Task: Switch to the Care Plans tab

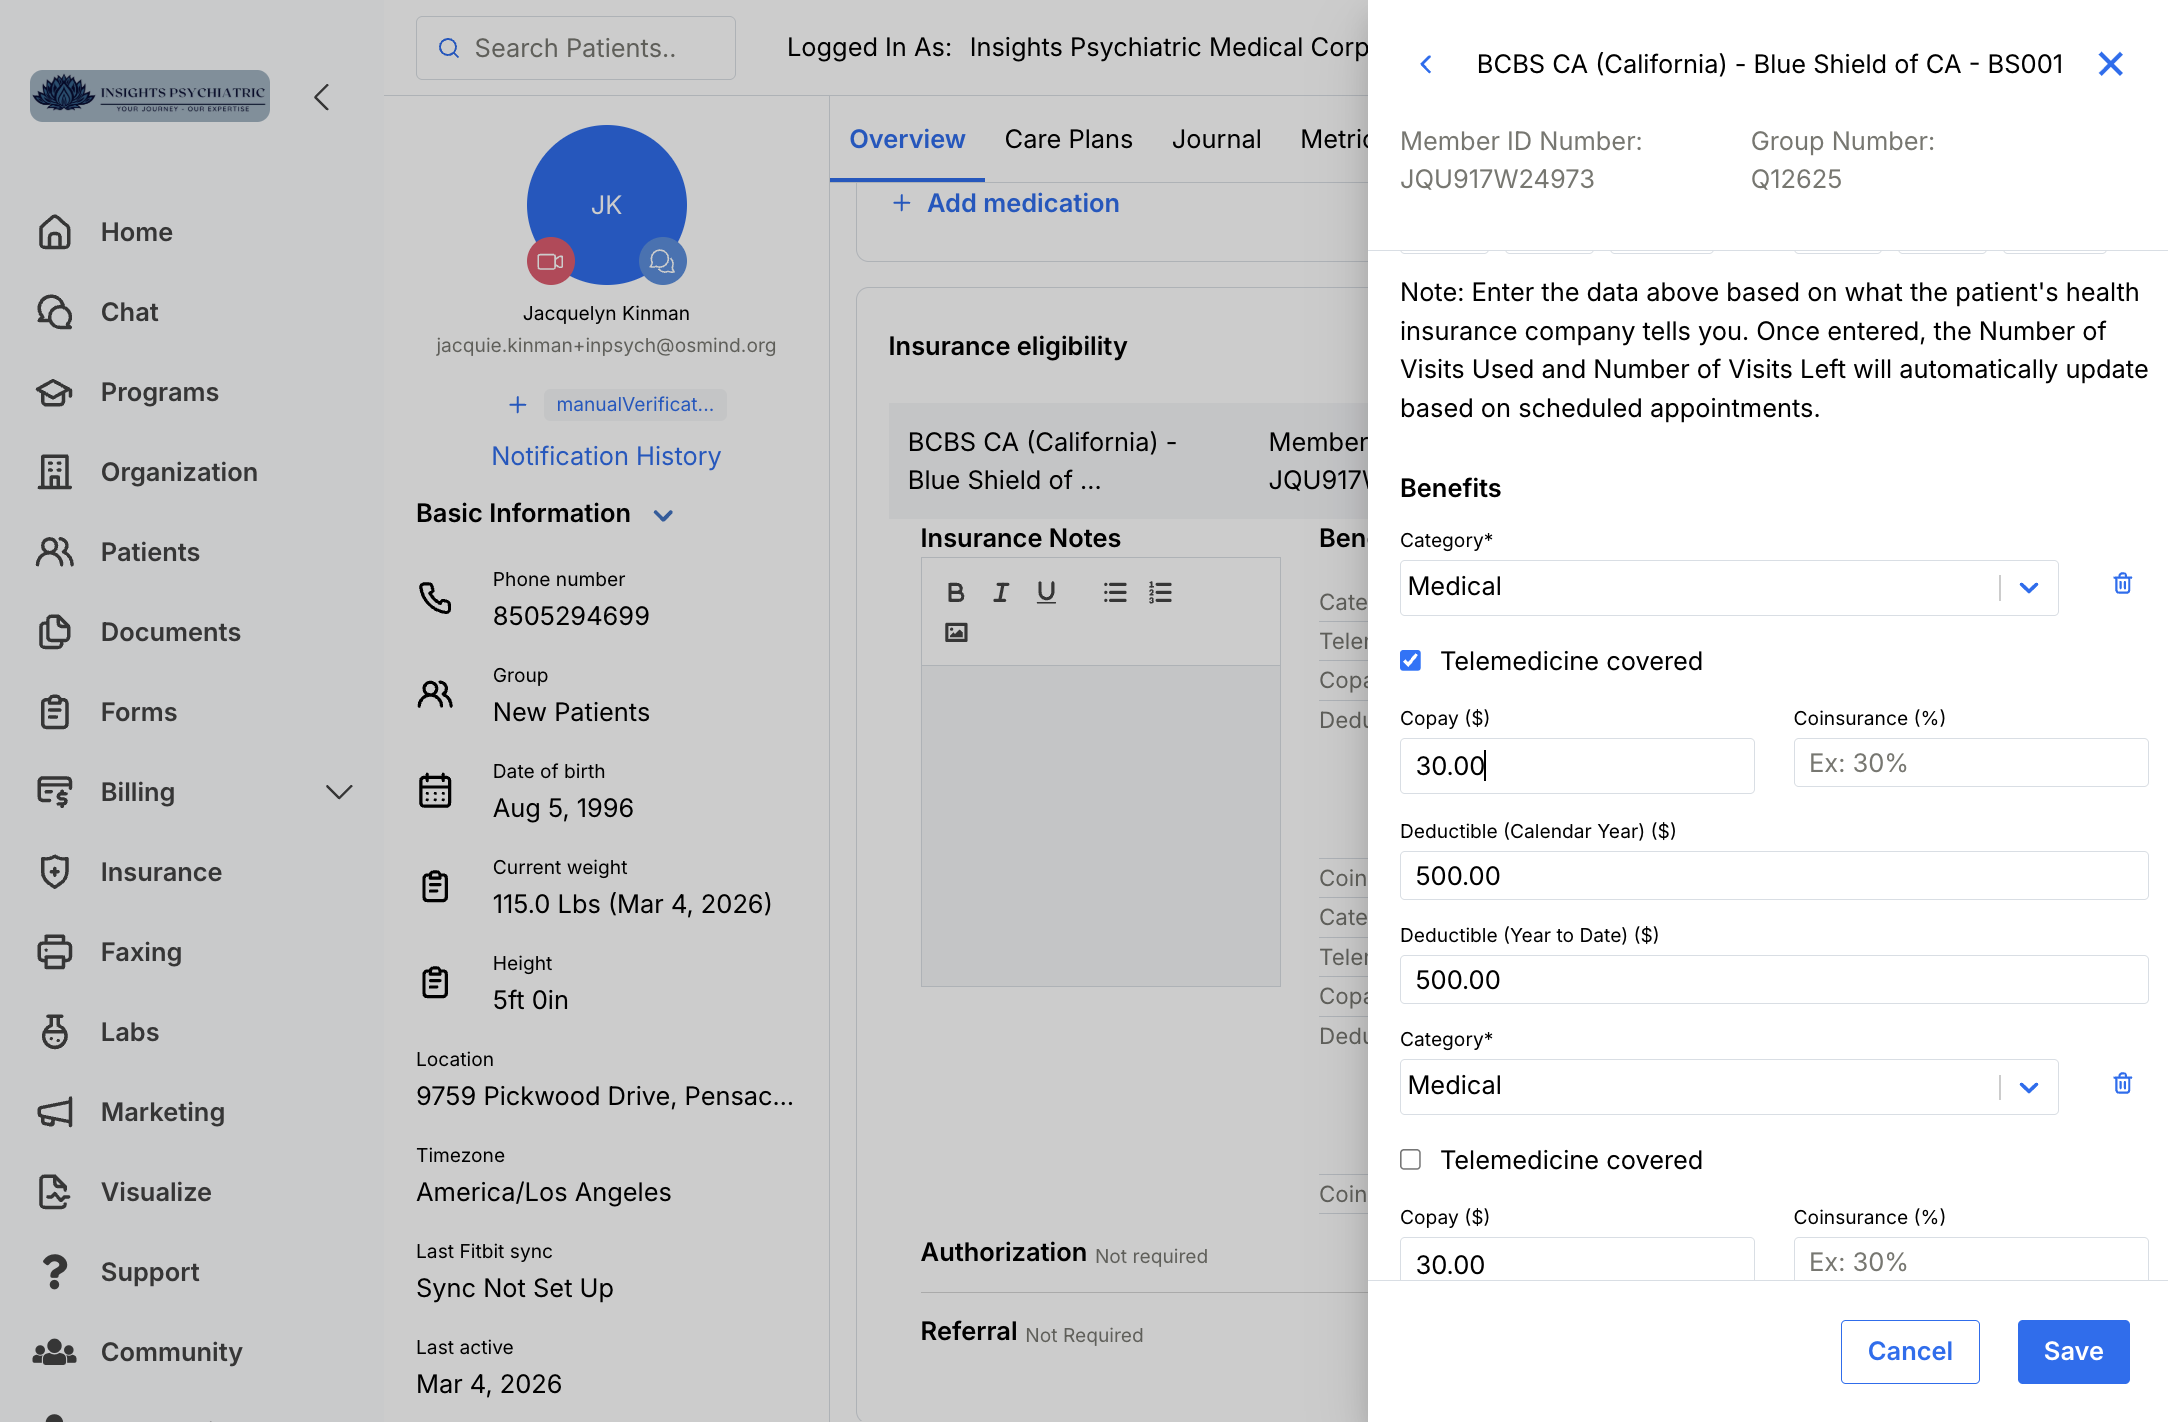Action: tap(1068, 139)
